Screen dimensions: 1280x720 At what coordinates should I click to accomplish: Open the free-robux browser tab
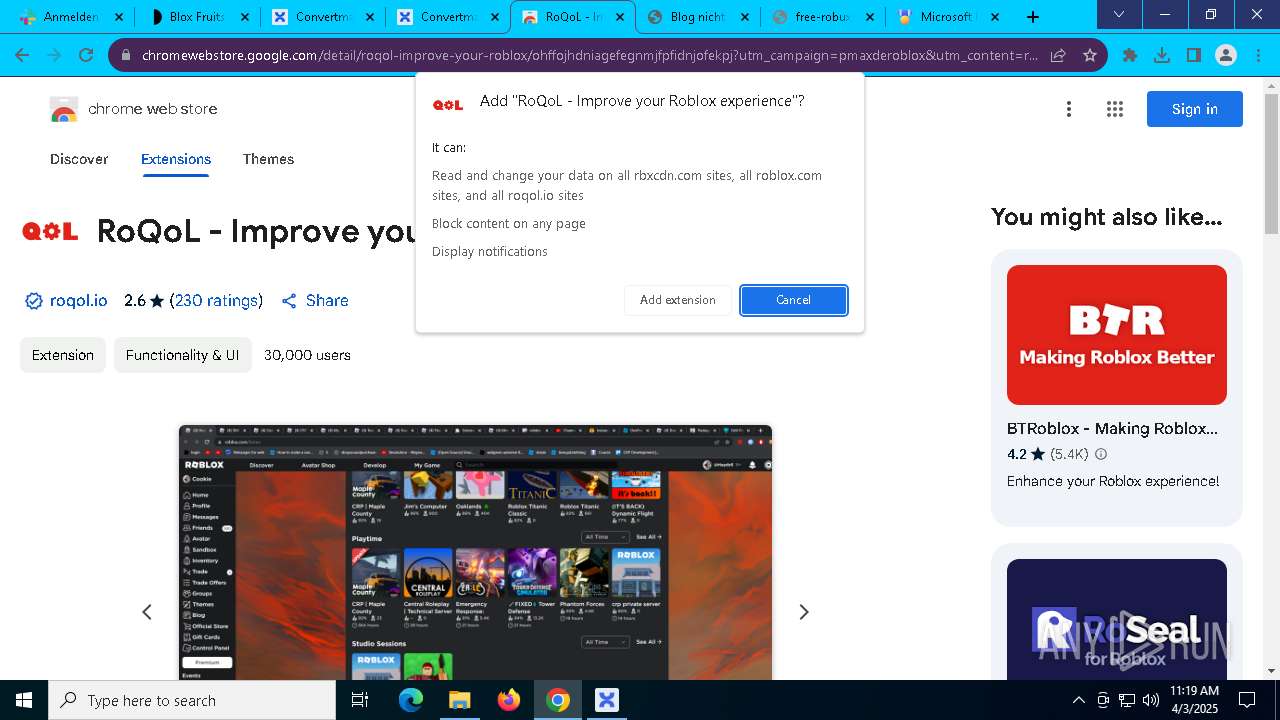pyautogui.click(x=822, y=17)
